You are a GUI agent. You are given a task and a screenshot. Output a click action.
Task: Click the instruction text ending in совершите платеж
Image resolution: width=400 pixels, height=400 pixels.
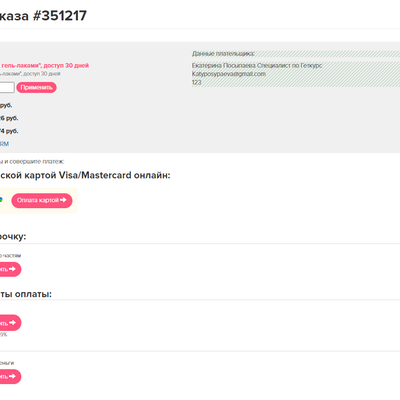click(x=32, y=162)
